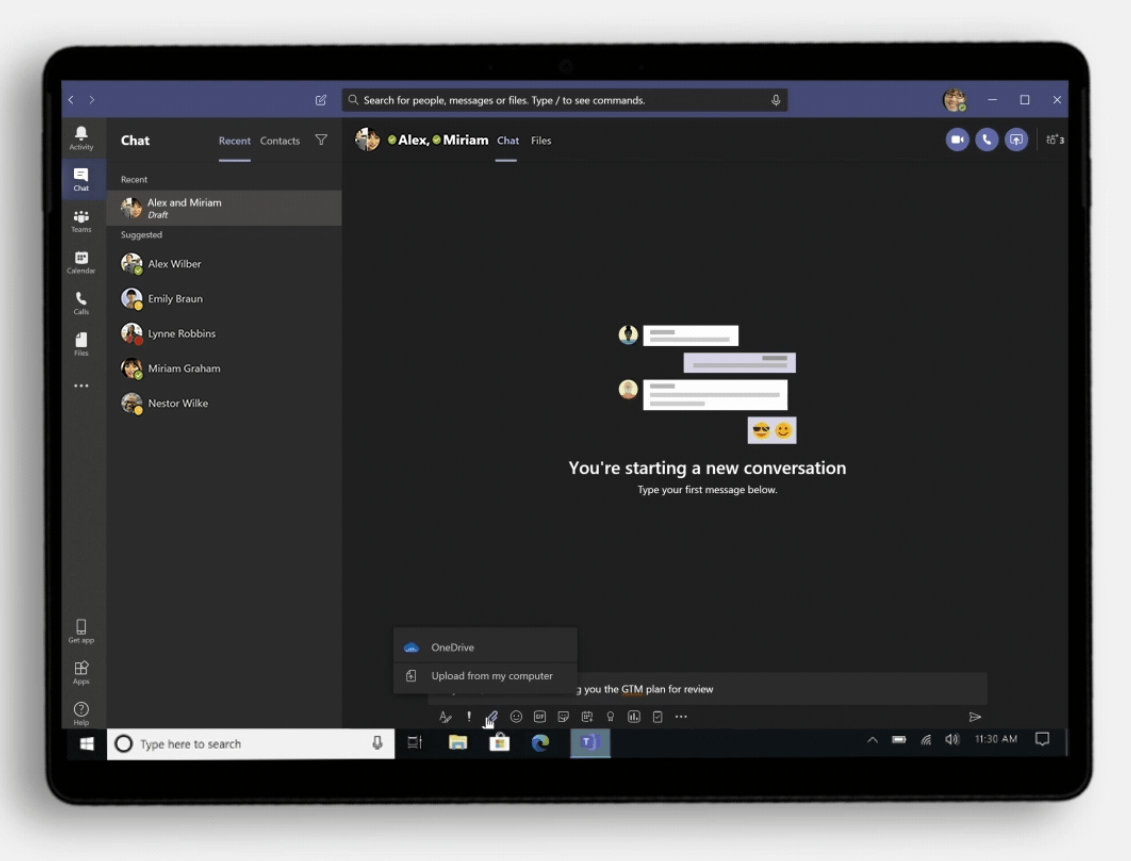Click the Teams search box
The image size is (1131, 861).
point(563,100)
